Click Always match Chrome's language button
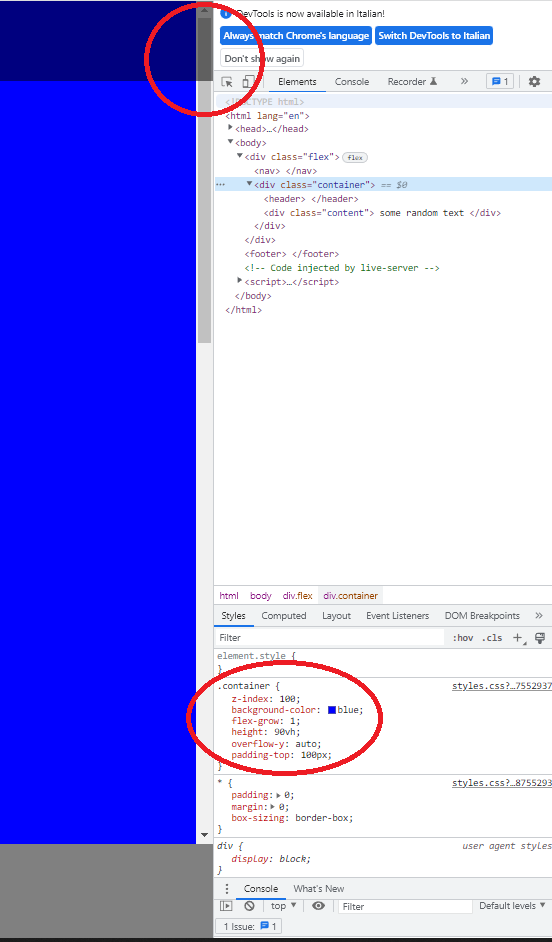This screenshot has height=942, width=552. point(296,36)
